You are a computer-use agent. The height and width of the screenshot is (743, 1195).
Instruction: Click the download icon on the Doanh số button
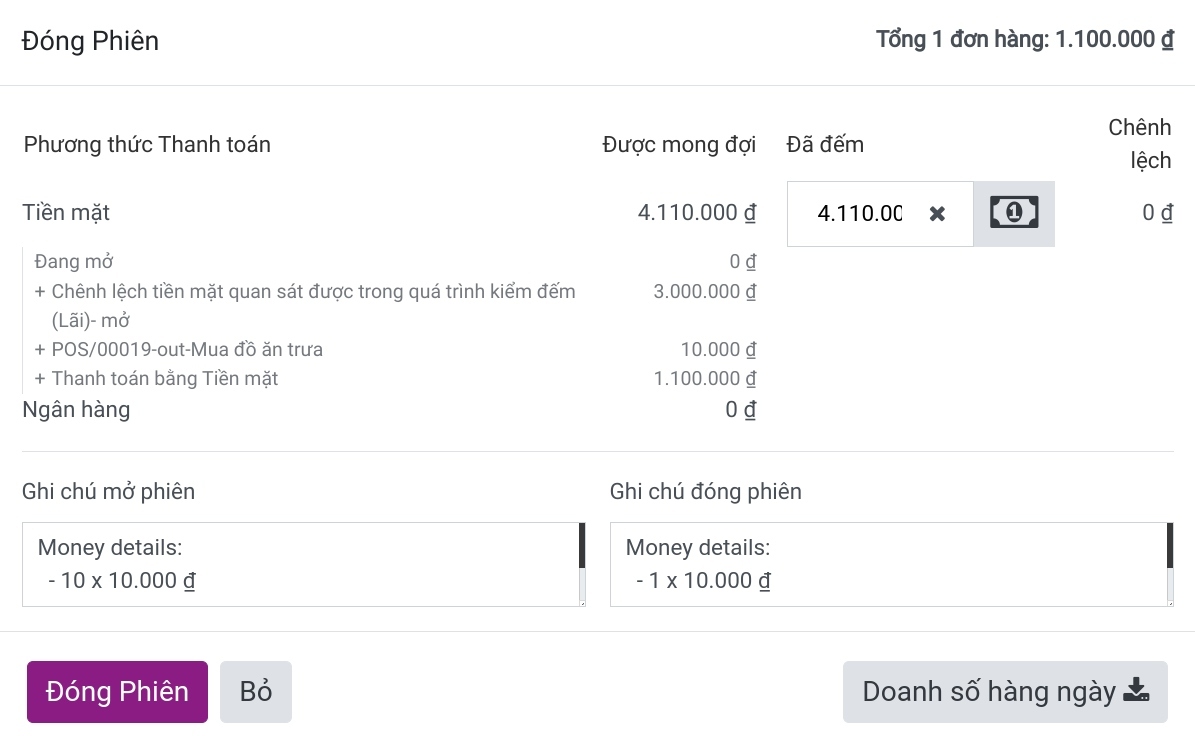pyautogui.click(x=1136, y=690)
